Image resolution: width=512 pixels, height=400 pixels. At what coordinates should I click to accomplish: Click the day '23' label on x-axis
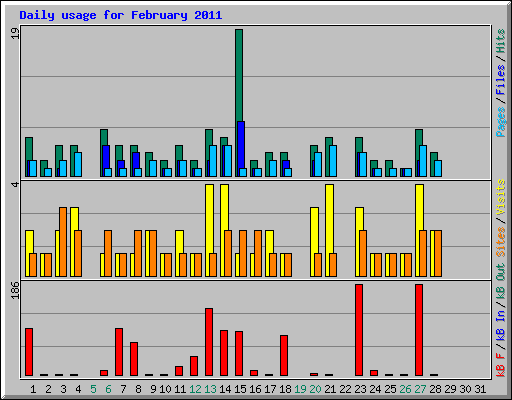[x=360, y=389]
